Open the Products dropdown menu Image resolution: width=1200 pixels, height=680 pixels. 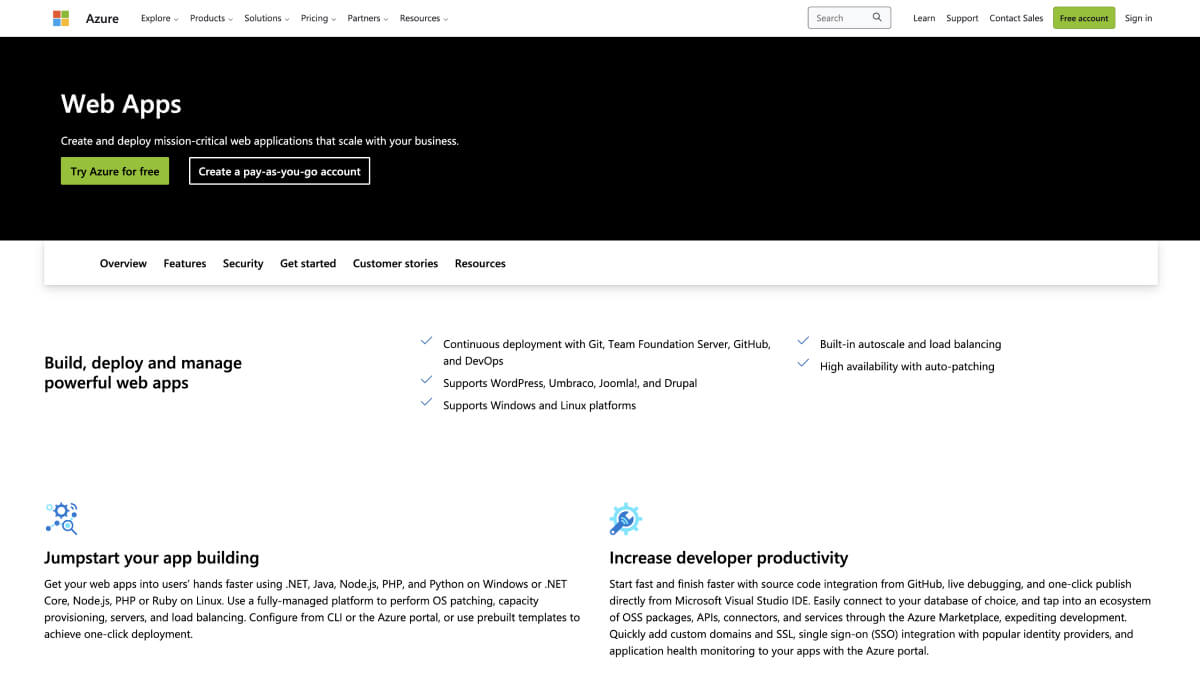pyautogui.click(x=211, y=18)
